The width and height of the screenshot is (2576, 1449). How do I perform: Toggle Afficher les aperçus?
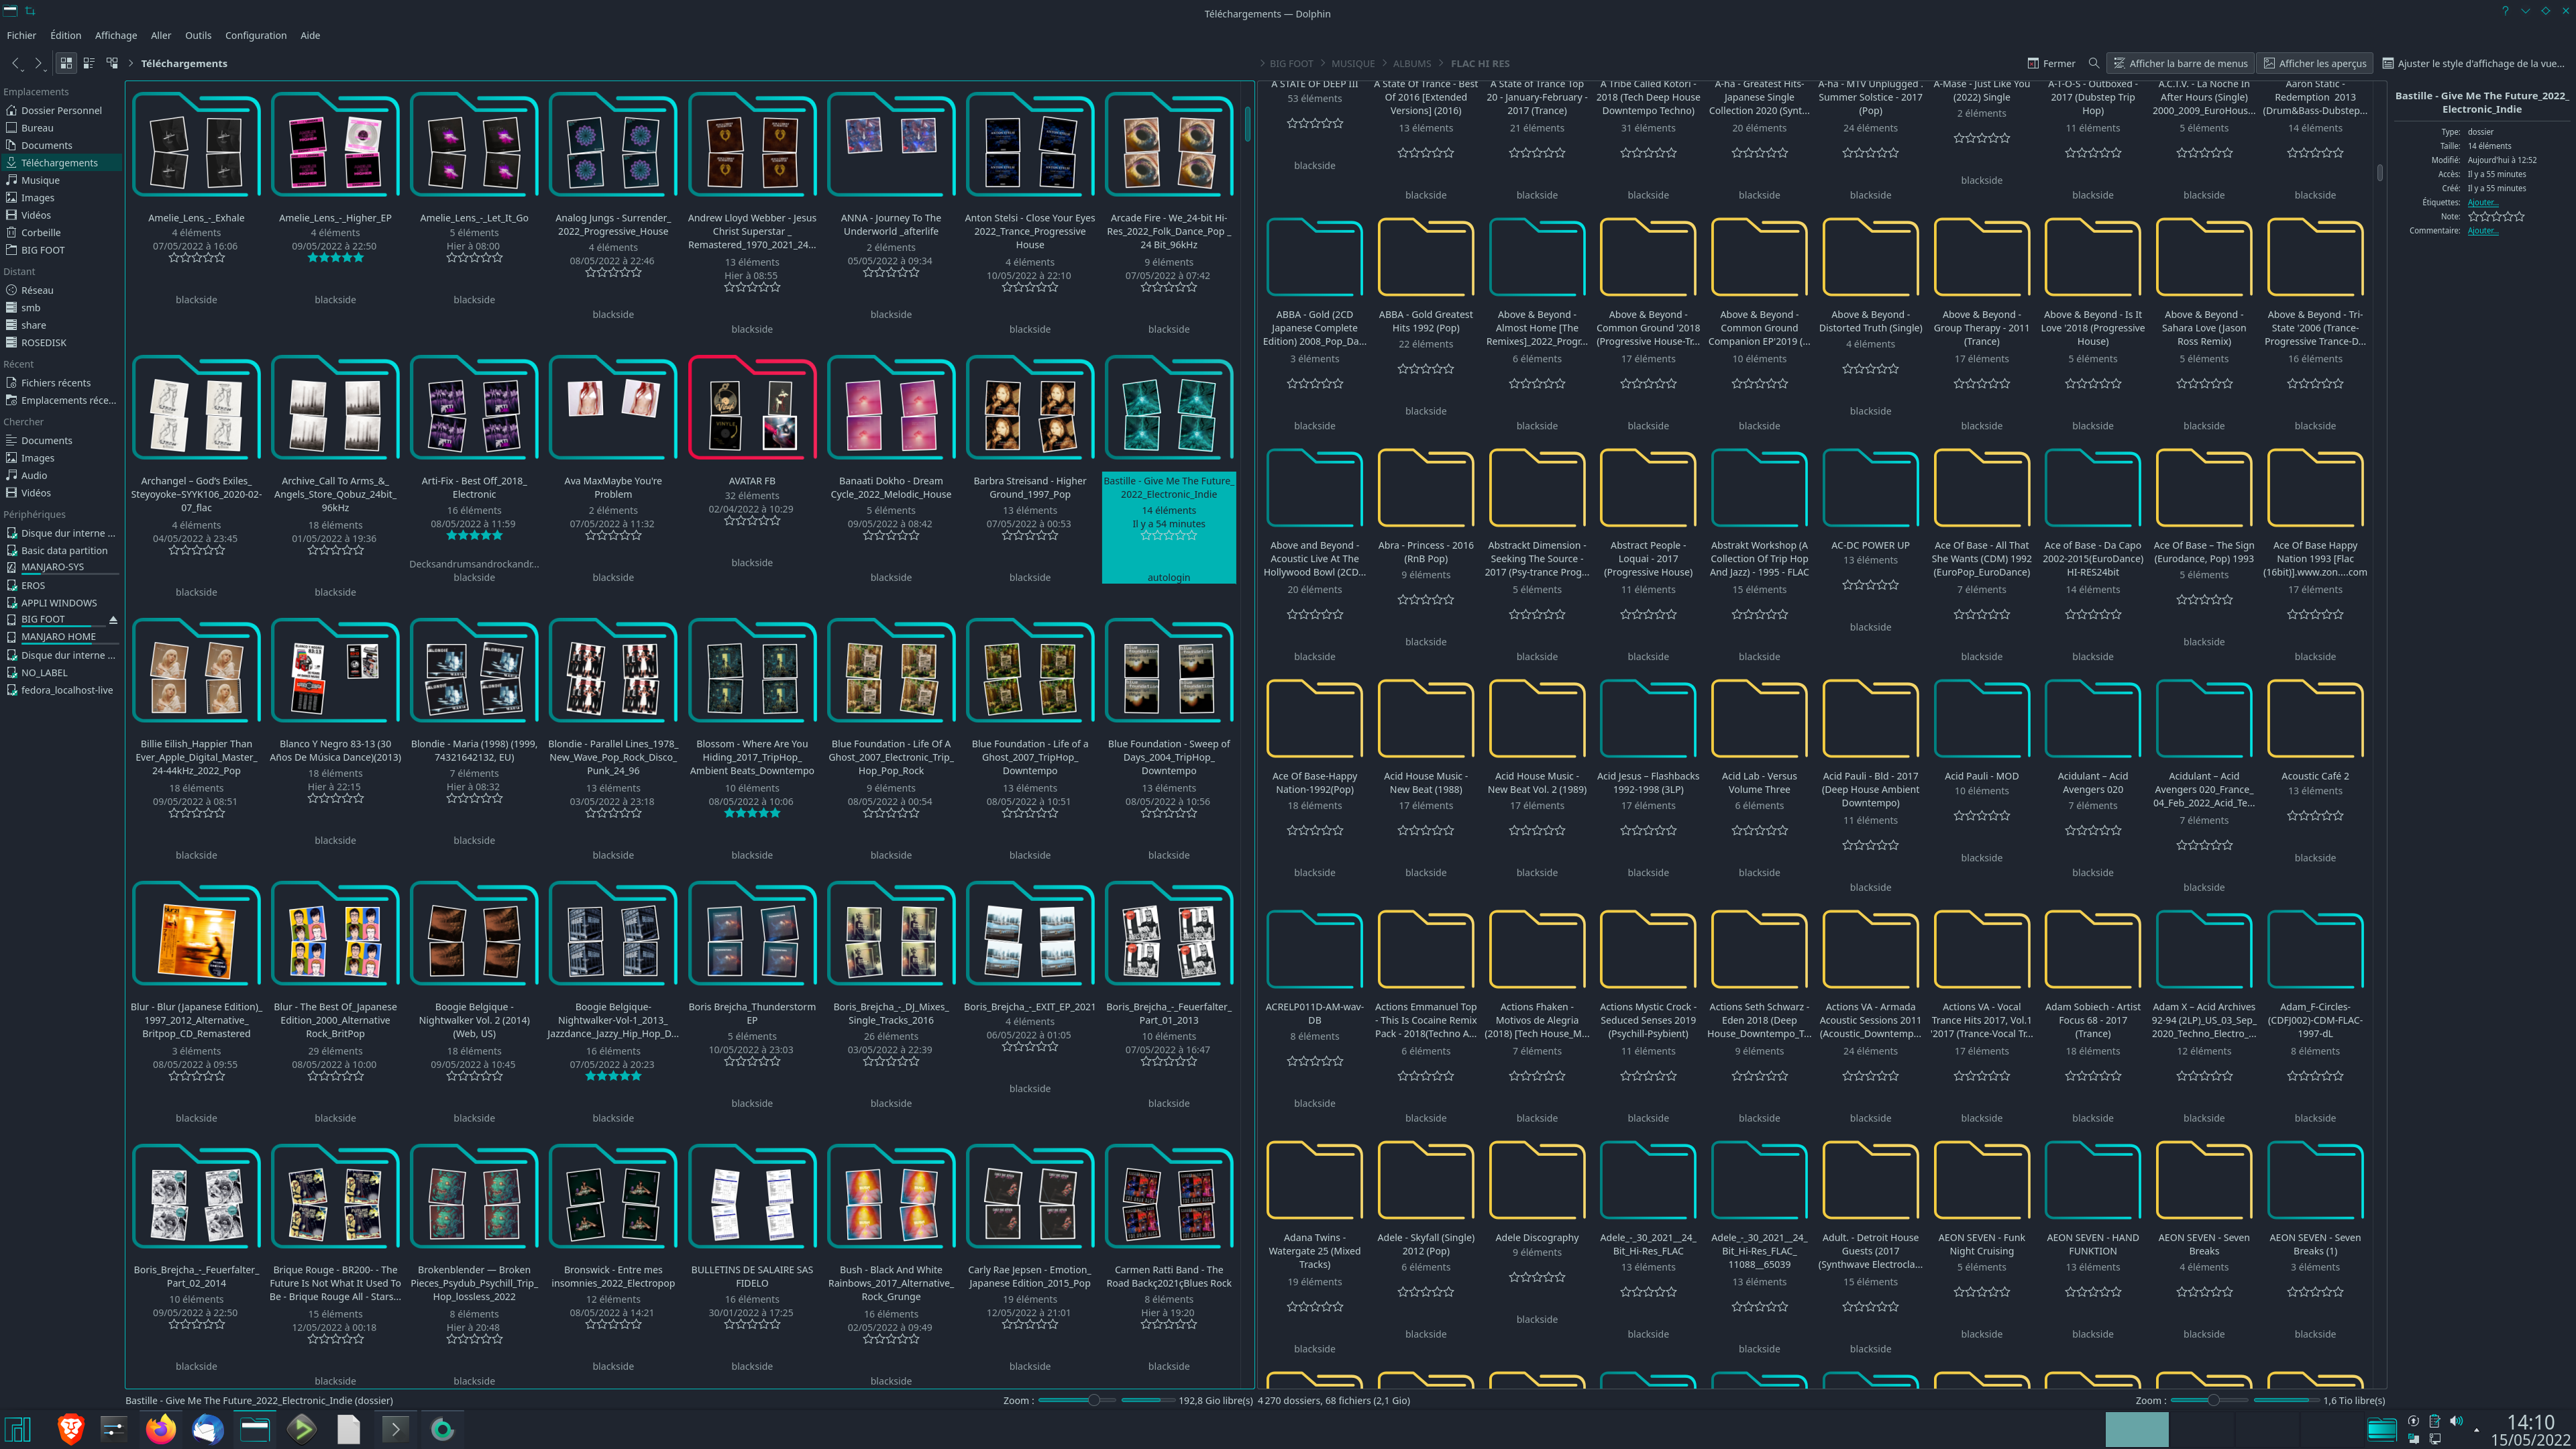(x=2315, y=63)
